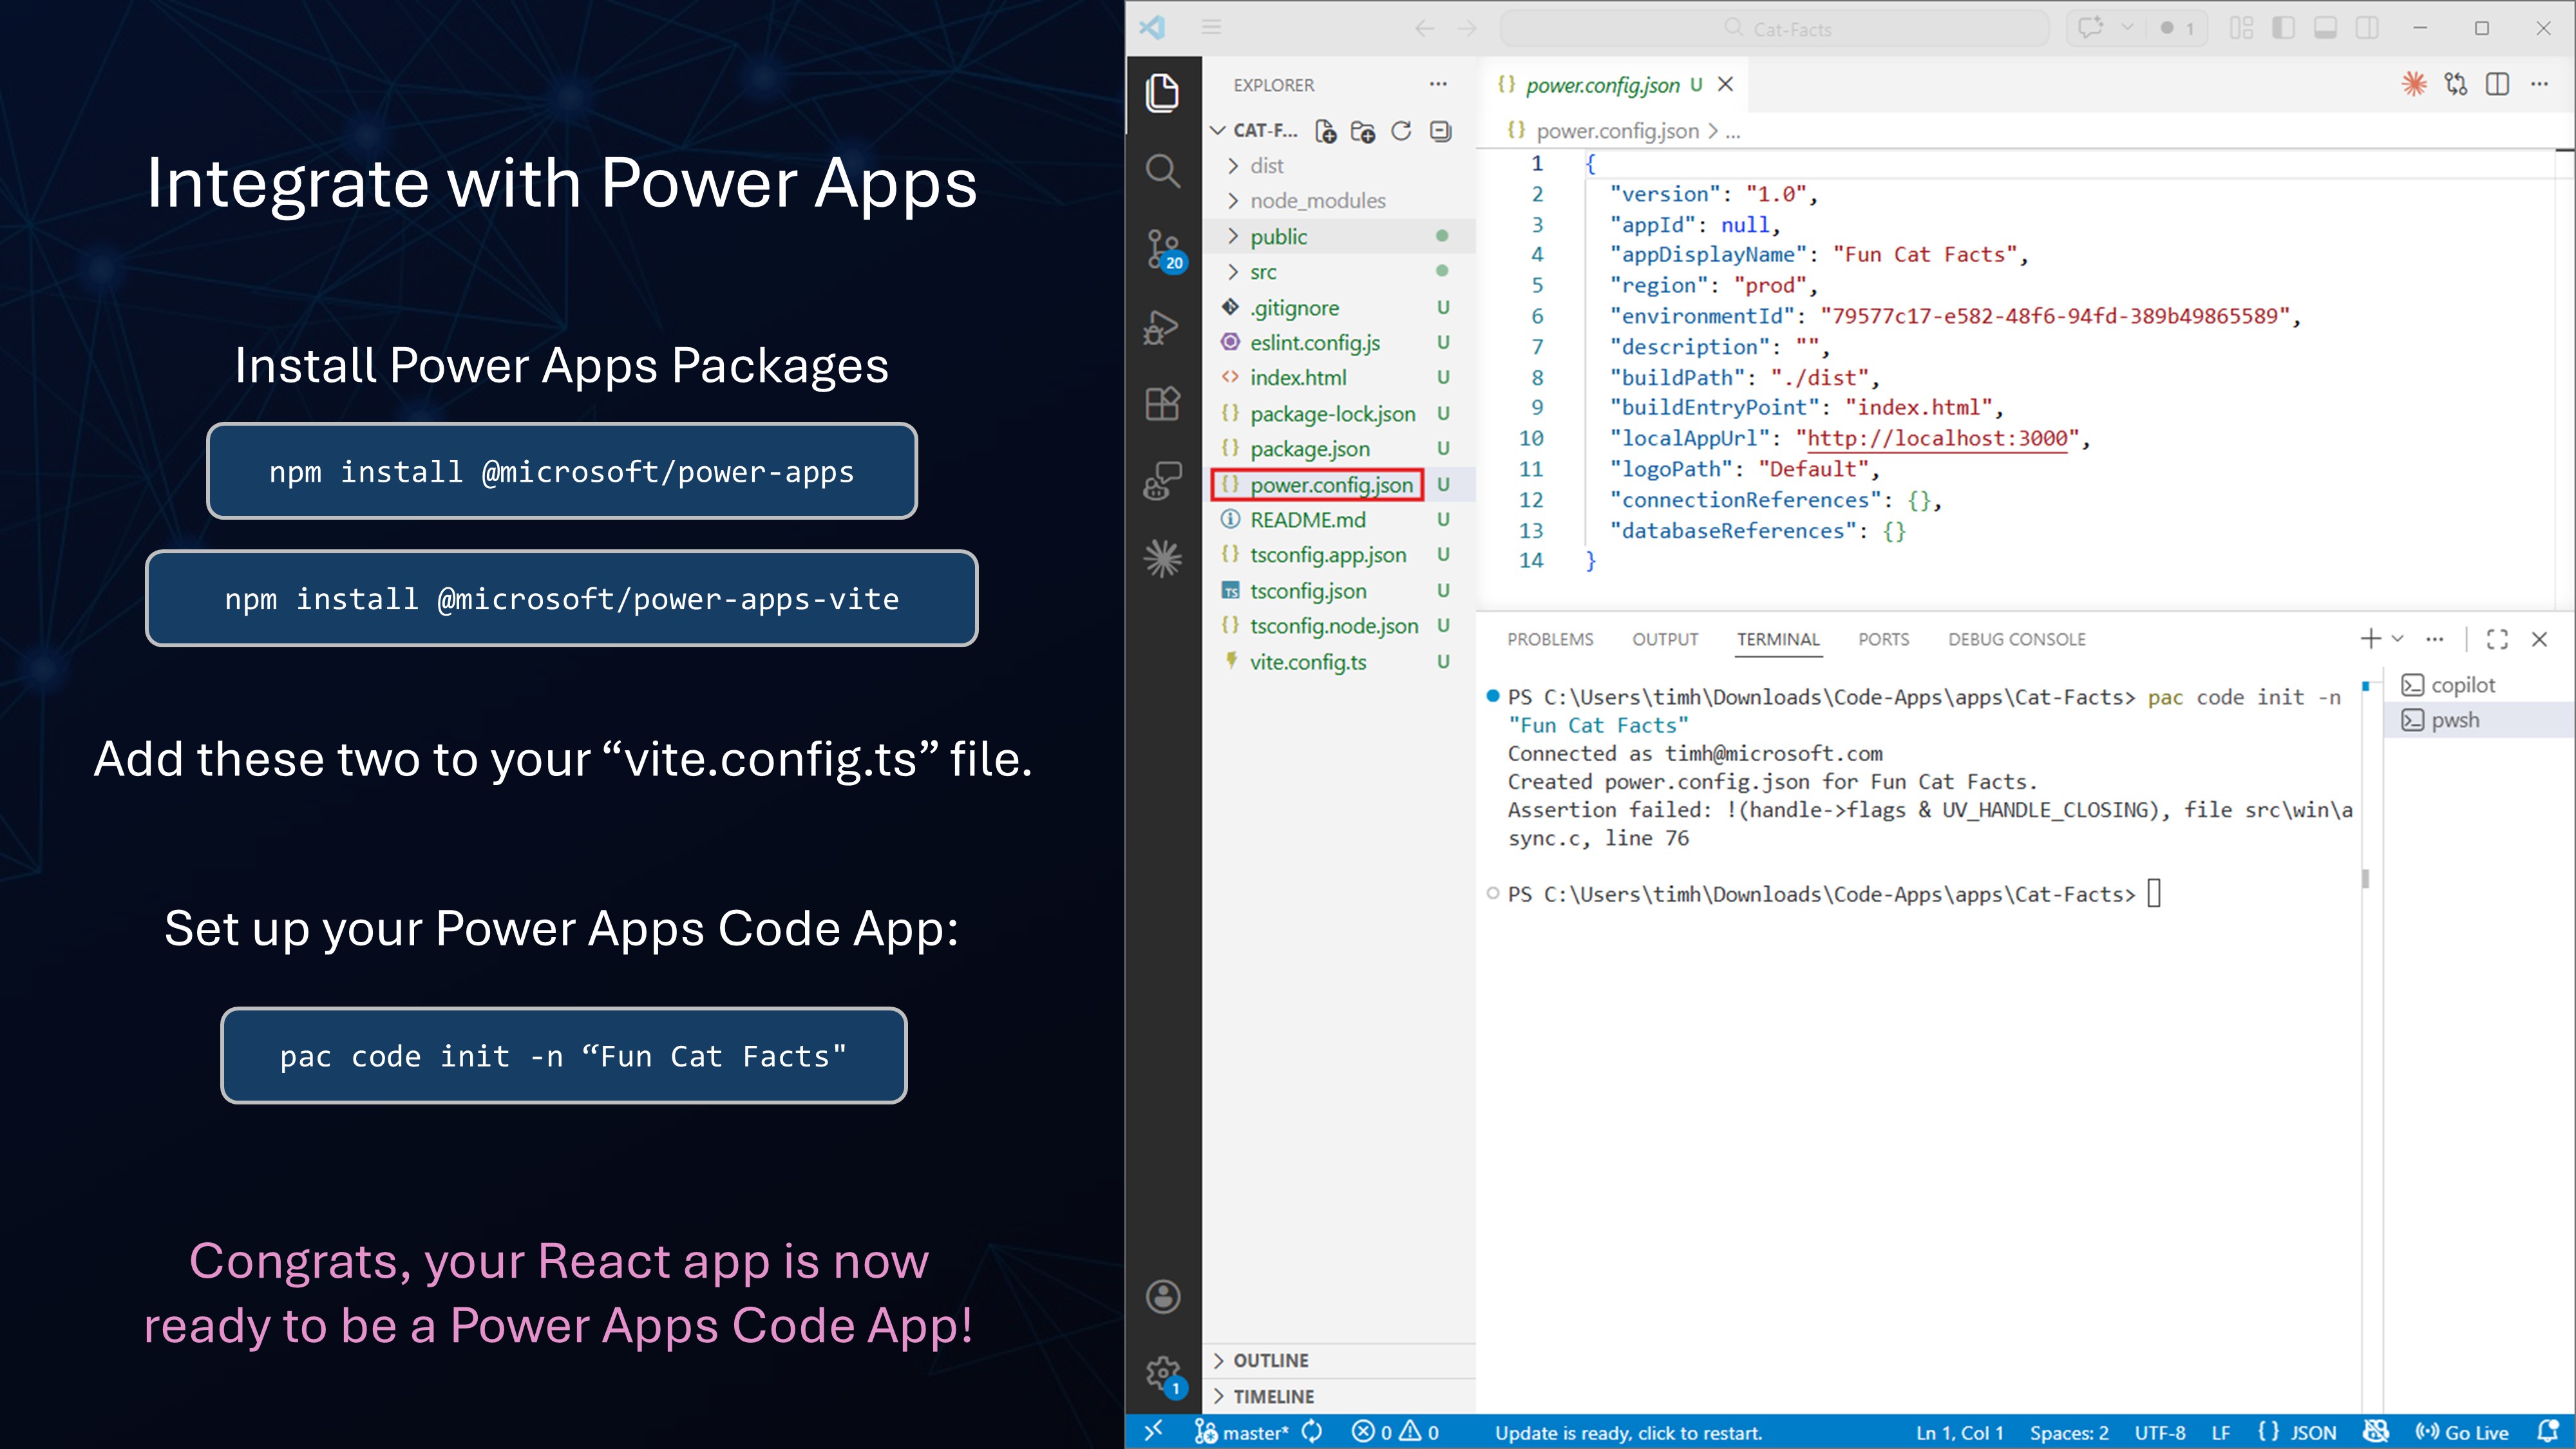Screen dimensions: 2576x1449
Task: Click the errors and warnings count in the status bar
Action: click(x=1395, y=1432)
